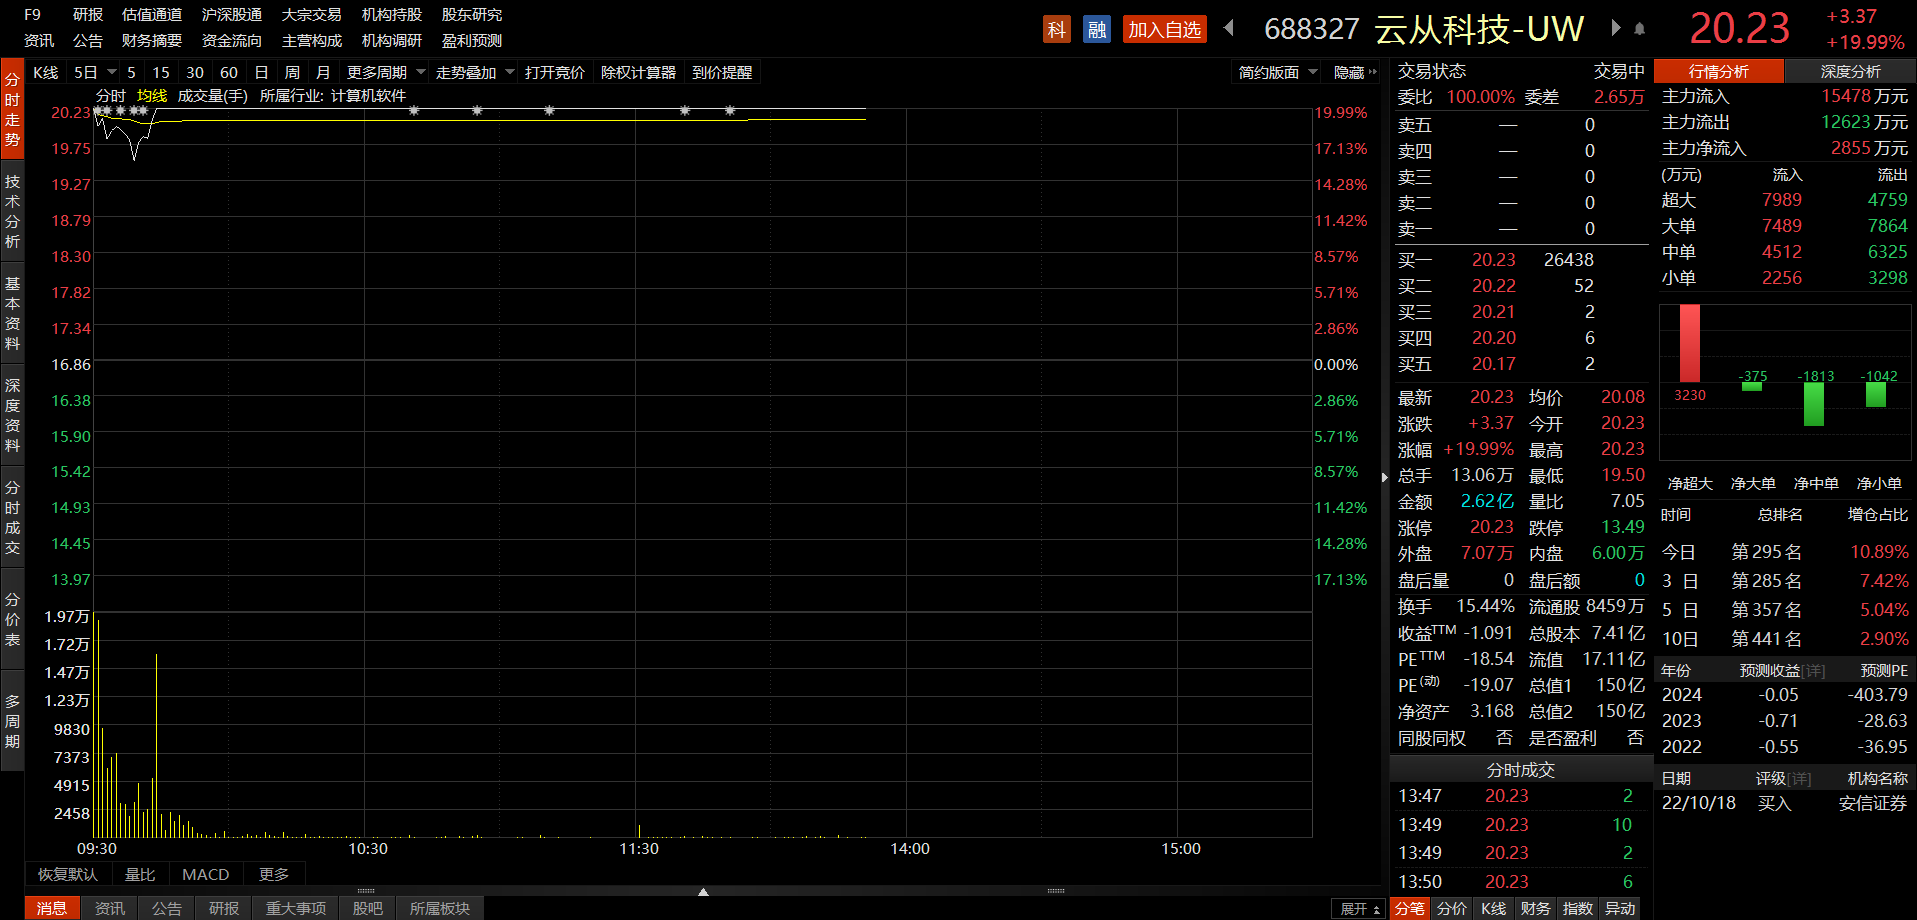This screenshot has height=920, width=1917.
Task: Expand the 走势叠加 overlay dropdown
Action: coord(510,72)
